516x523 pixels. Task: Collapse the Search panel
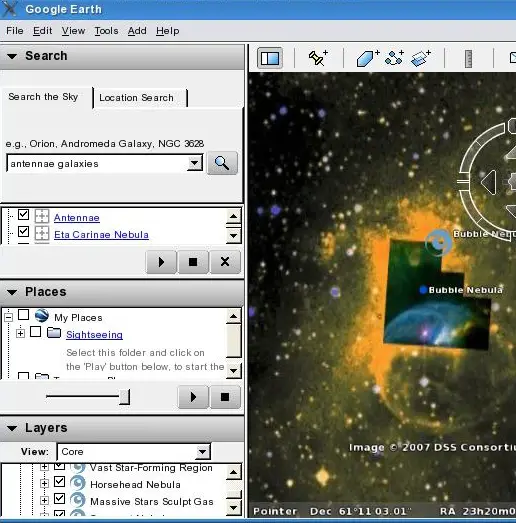pos(12,56)
